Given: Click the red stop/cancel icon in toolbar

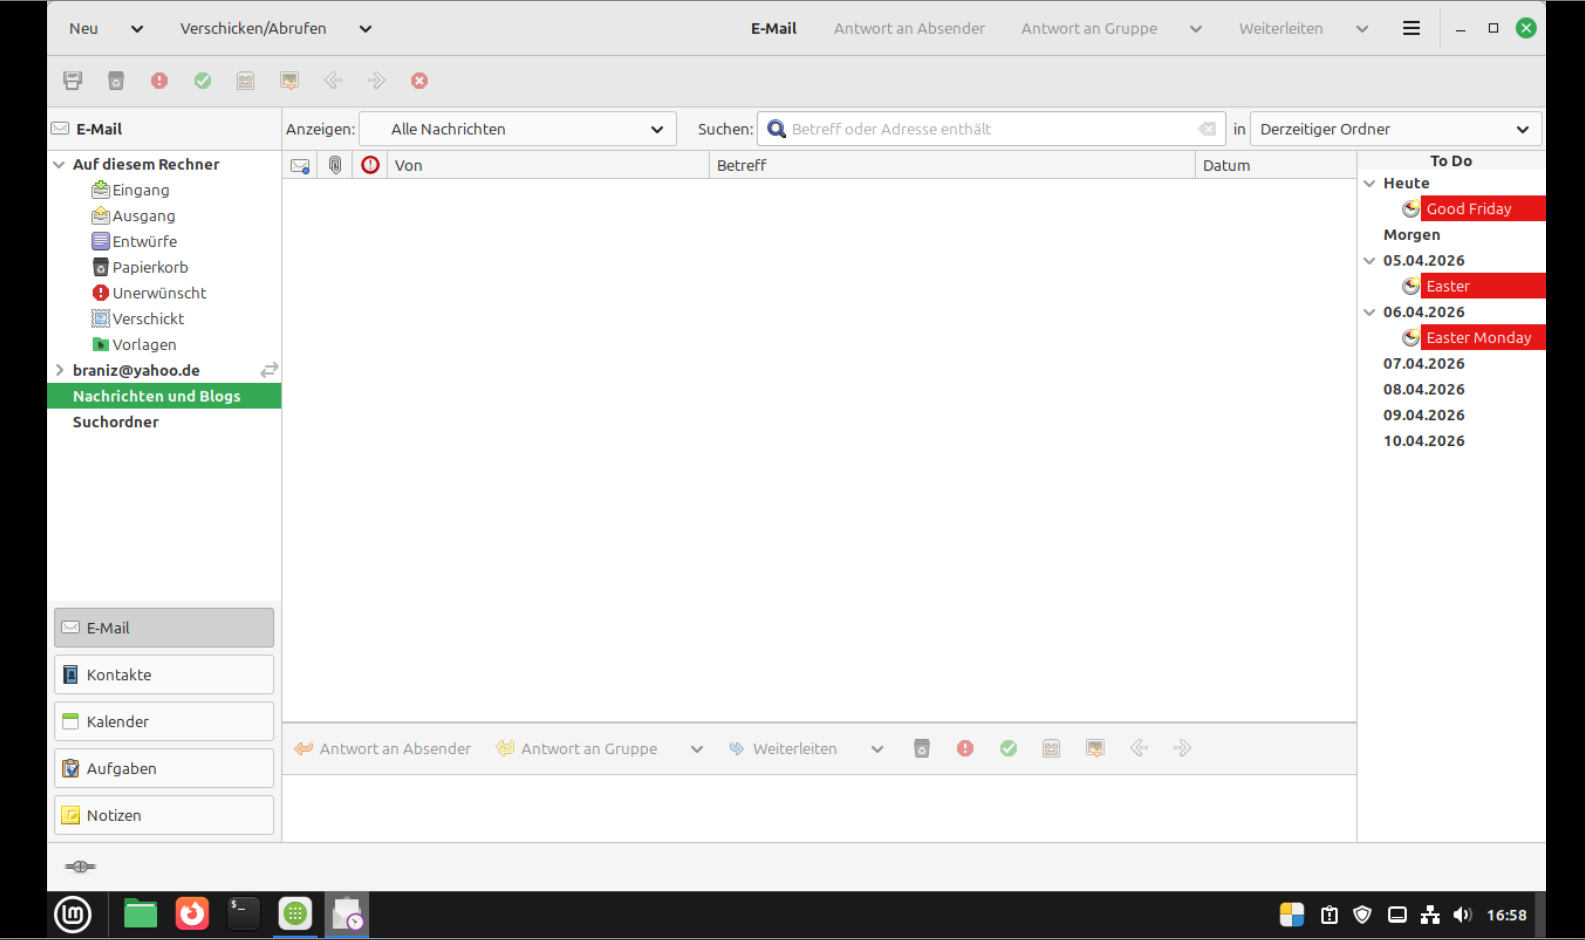Looking at the screenshot, I should pyautogui.click(x=419, y=81).
